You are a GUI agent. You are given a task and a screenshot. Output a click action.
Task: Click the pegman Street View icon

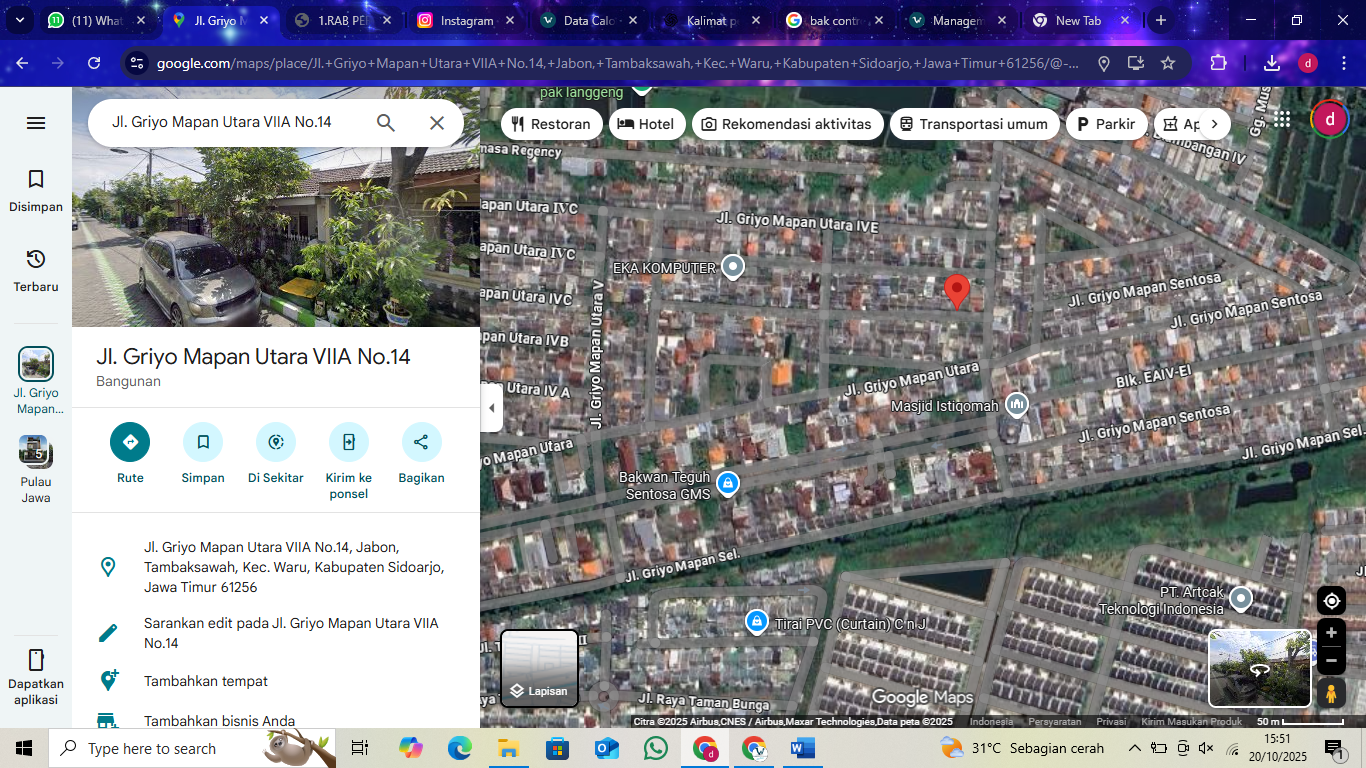(1331, 692)
